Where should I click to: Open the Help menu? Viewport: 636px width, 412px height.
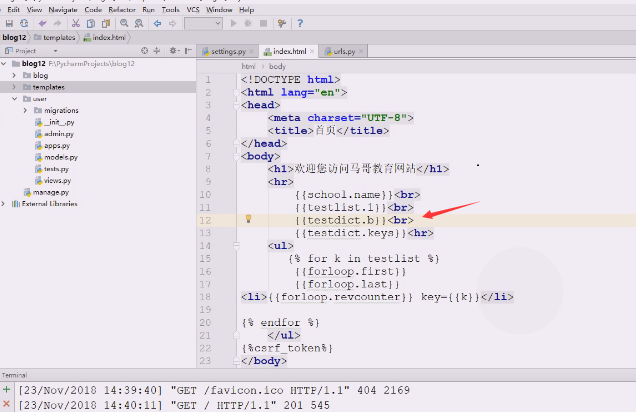[x=246, y=9]
